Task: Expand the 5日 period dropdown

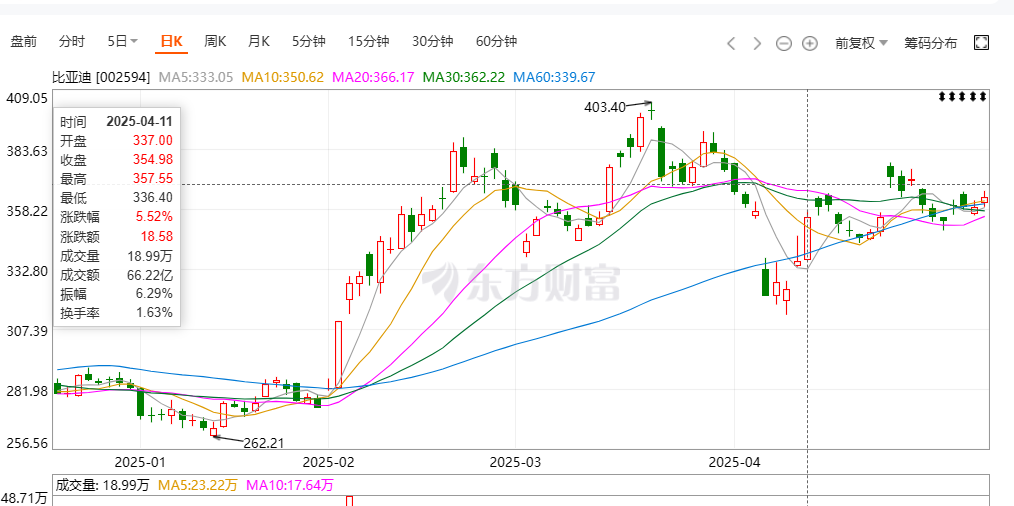Action: pos(122,42)
